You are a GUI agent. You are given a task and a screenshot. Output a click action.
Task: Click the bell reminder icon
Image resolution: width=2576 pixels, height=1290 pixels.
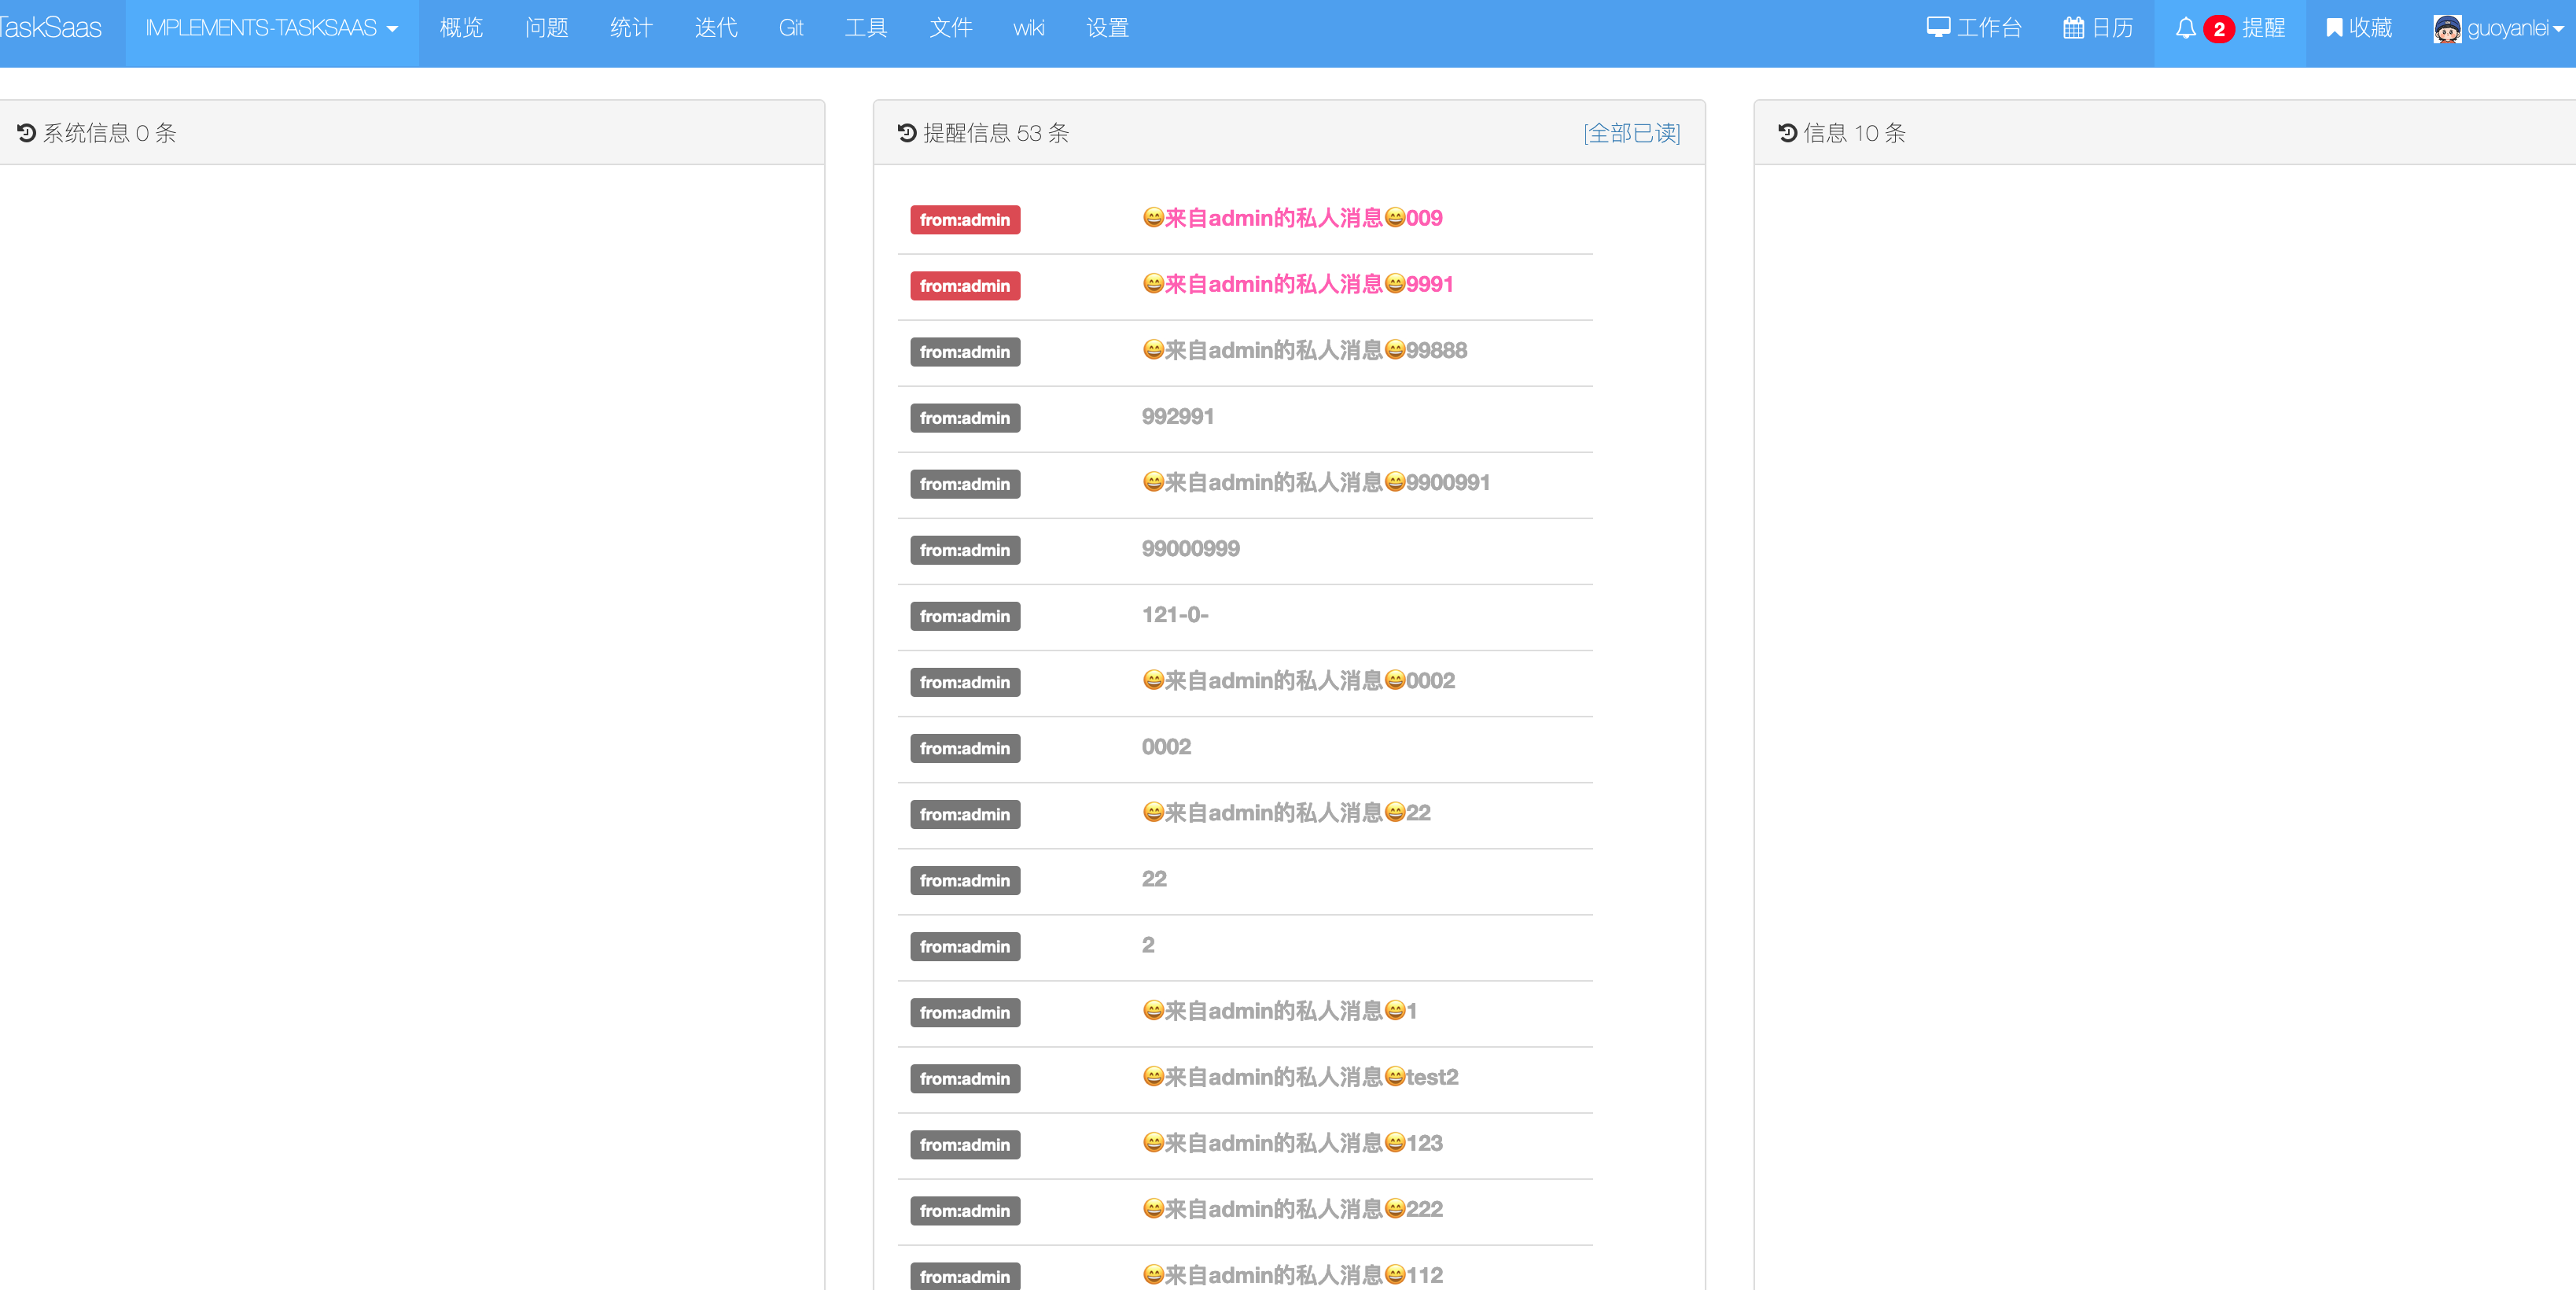[2185, 28]
